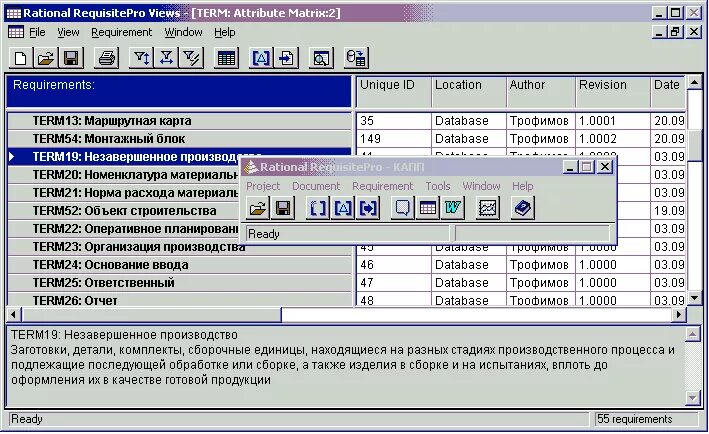Image resolution: width=709 pixels, height=434 pixels.
Task: Click the speech bubble discussion icon in КАПП window
Action: 402,208
